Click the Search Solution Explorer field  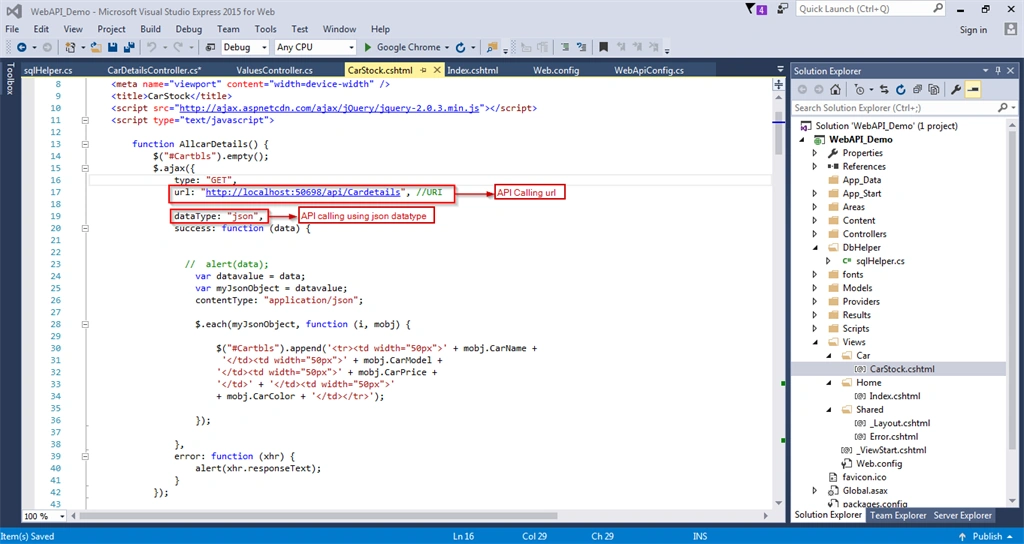[904, 108]
